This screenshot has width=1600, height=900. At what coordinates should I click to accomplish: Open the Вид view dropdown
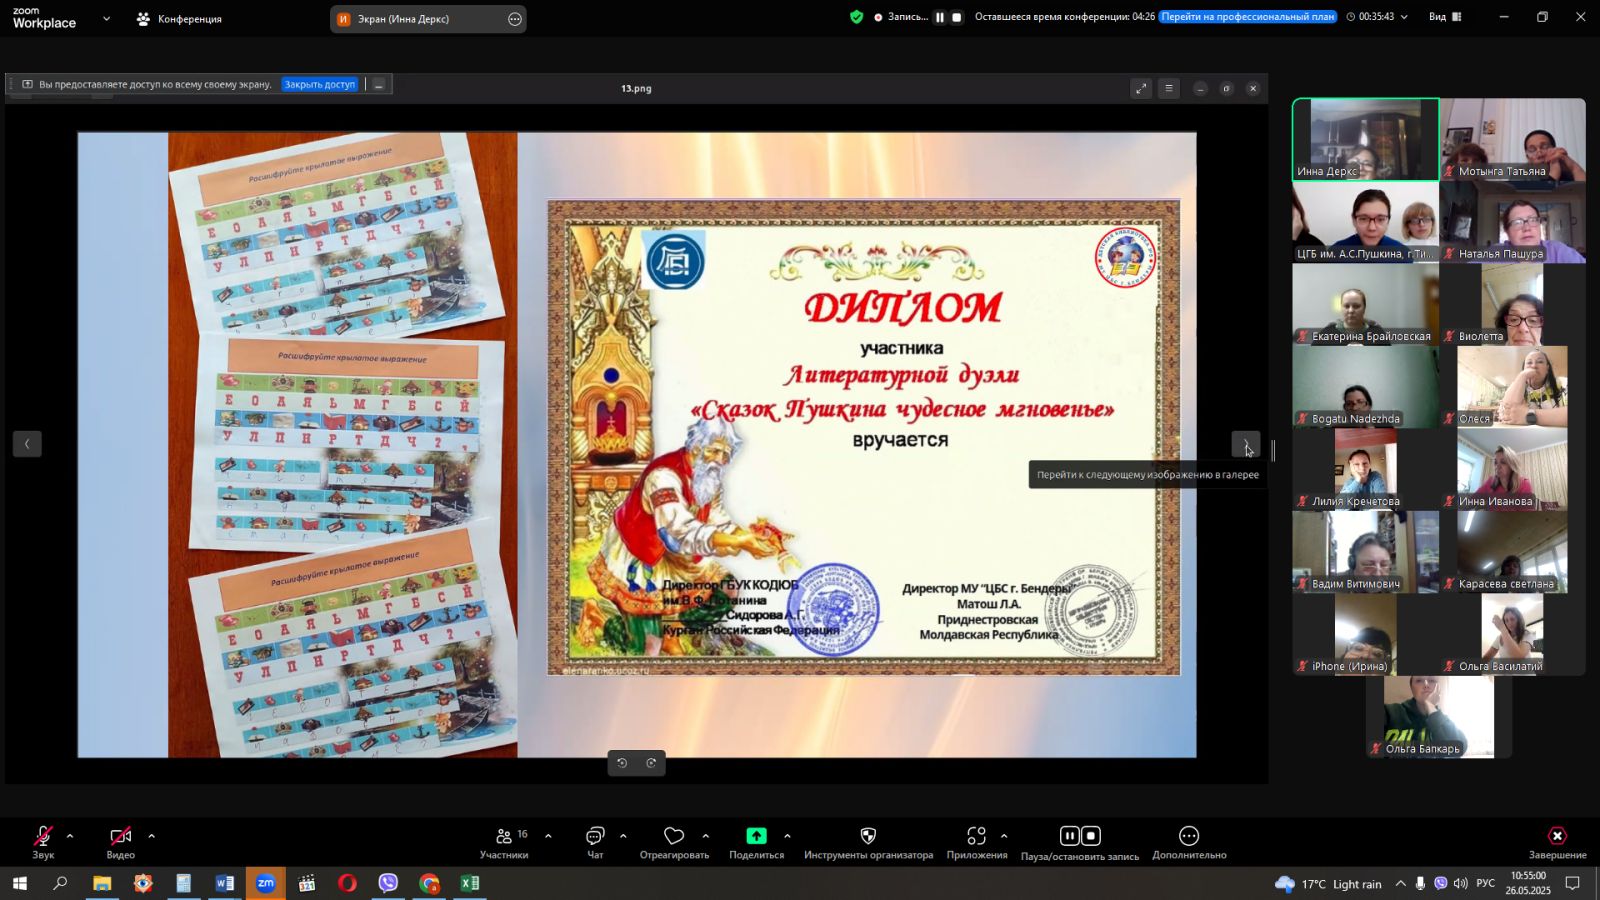coord(1444,17)
